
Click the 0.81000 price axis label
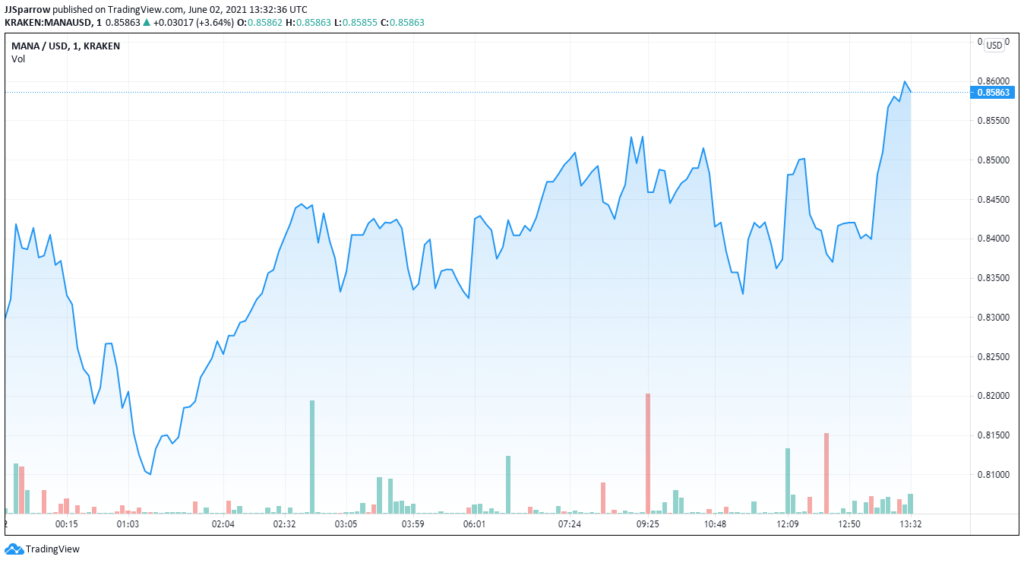click(991, 475)
